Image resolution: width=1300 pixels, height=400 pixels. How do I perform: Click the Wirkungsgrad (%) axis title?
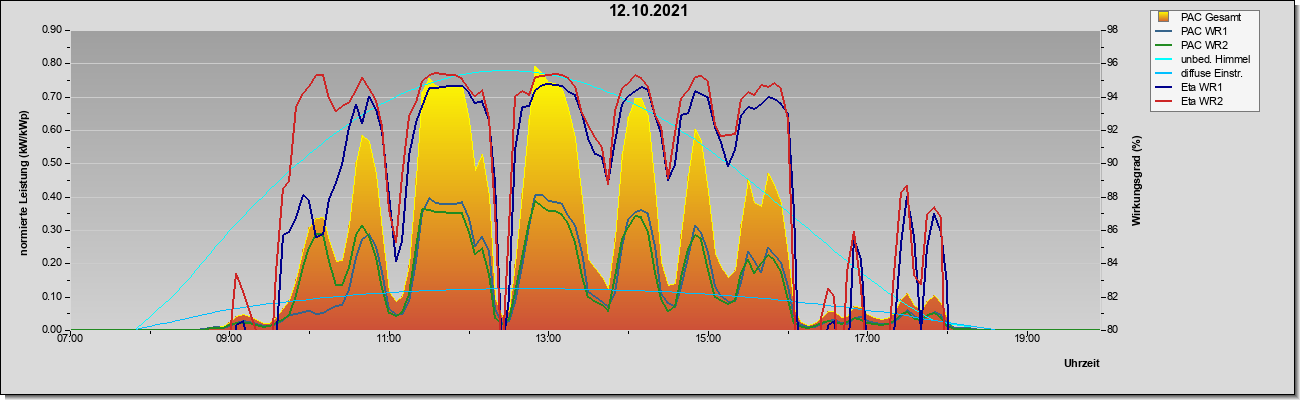click(x=1137, y=180)
